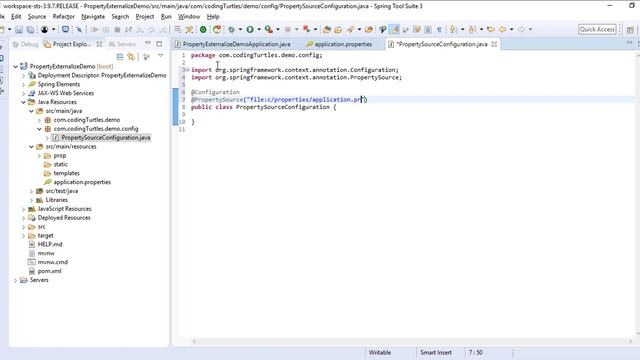Screen dimensions: 640x360
Task: Click the Open Perspective icon
Action: [x=630, y=30]
